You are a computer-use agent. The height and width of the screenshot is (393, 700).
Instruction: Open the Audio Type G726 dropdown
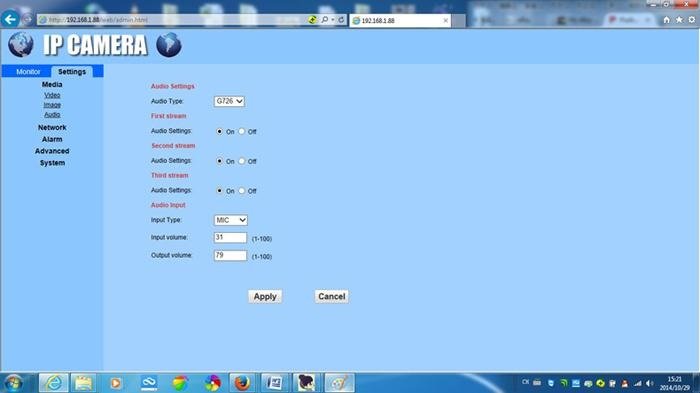coord(229,101)
